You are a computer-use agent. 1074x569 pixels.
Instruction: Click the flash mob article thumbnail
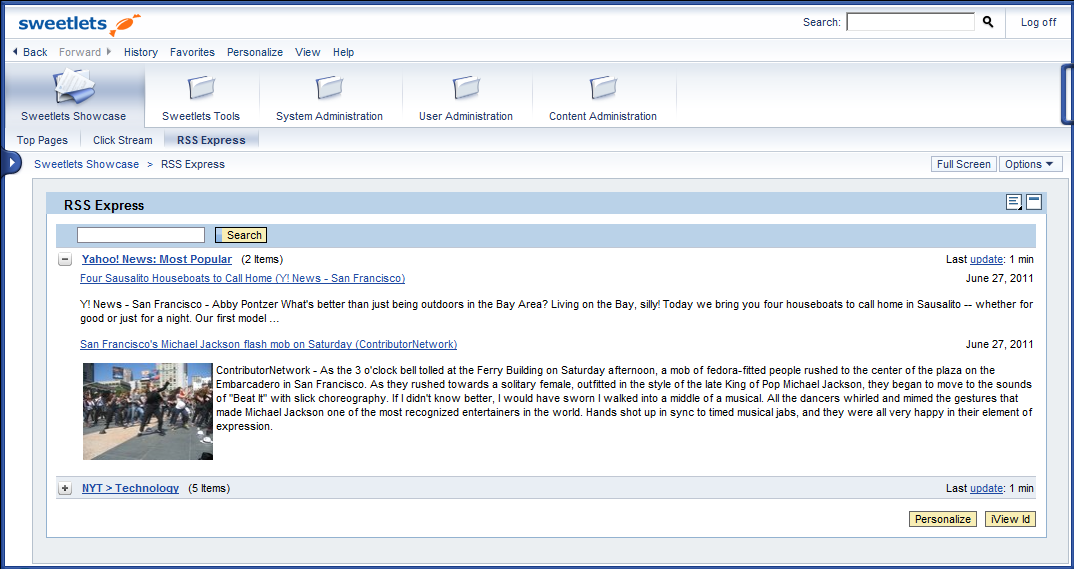[x=148, y=411]
